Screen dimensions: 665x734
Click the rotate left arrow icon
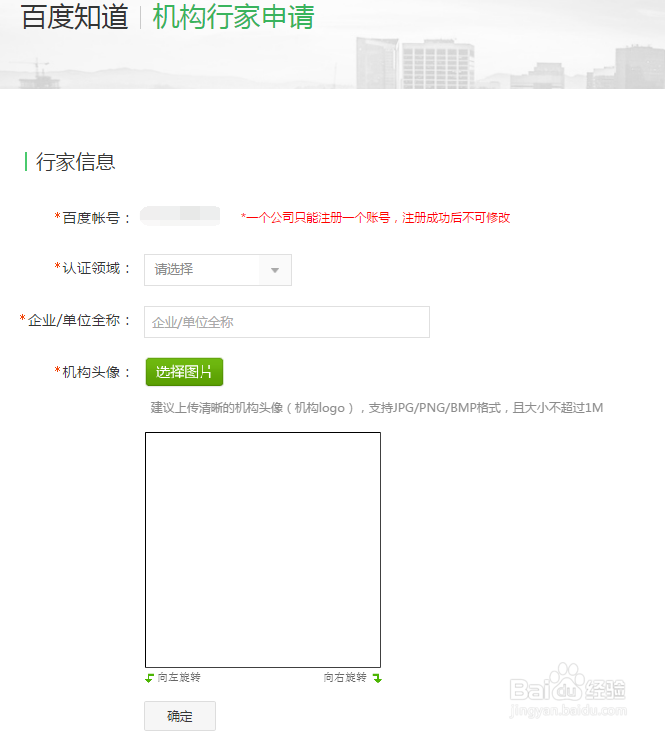click(149, 678)
